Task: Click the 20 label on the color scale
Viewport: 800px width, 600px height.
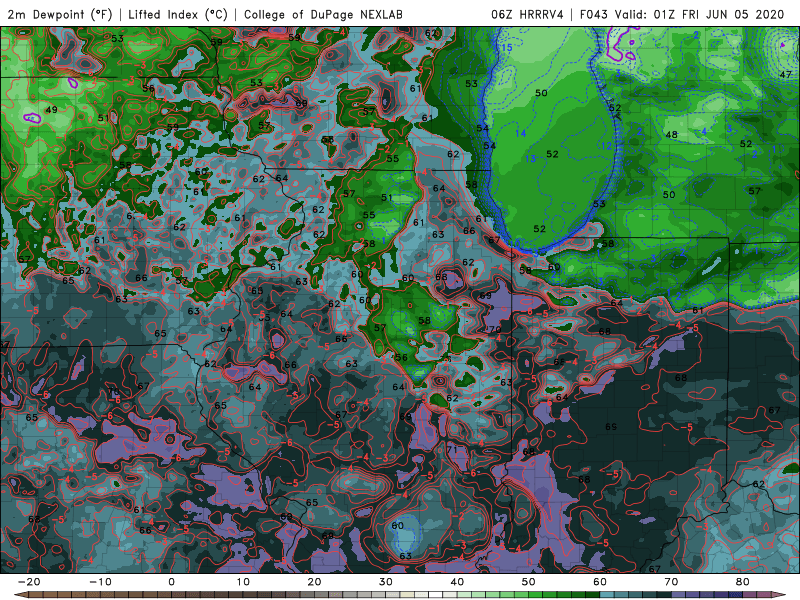Action: click(x=314, y=582)
